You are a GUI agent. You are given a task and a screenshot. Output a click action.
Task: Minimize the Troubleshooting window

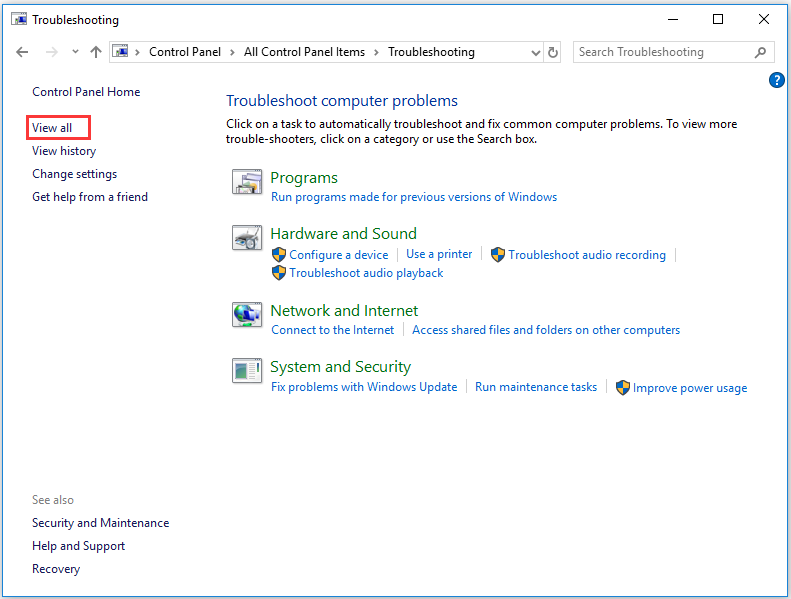[x=672, y=19]
